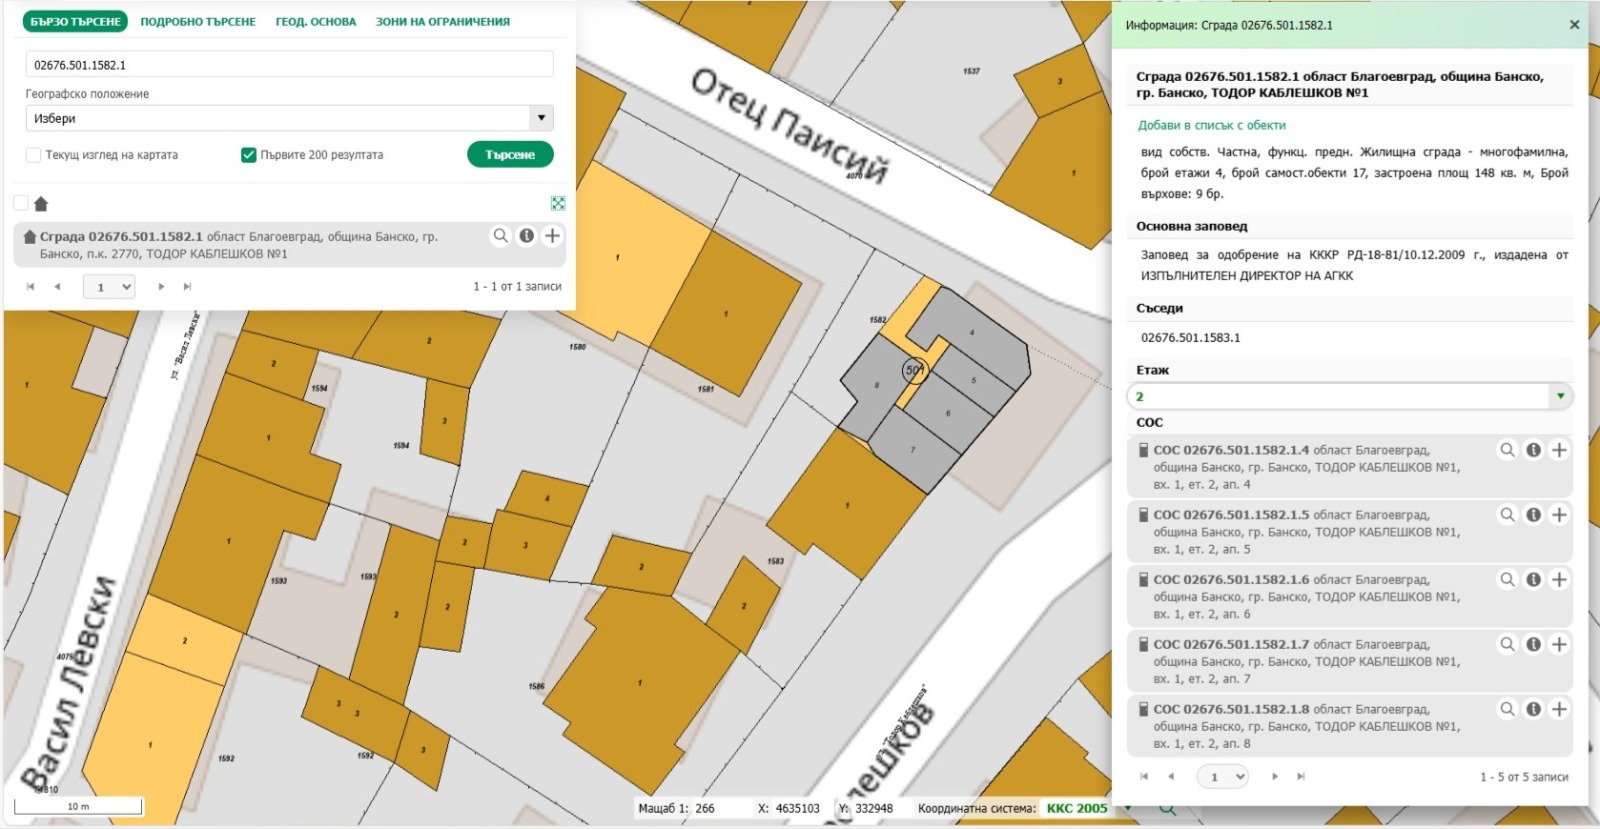Add search result building to list
Image resolution: width=1600 pixels, height=829 pixels.
pos(552,236)
